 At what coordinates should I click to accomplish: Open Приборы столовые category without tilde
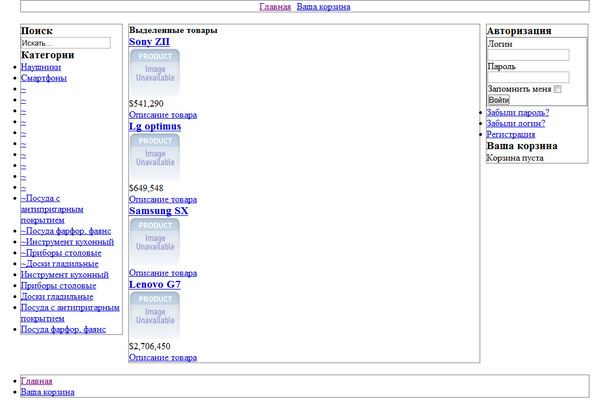pos(58,286)
